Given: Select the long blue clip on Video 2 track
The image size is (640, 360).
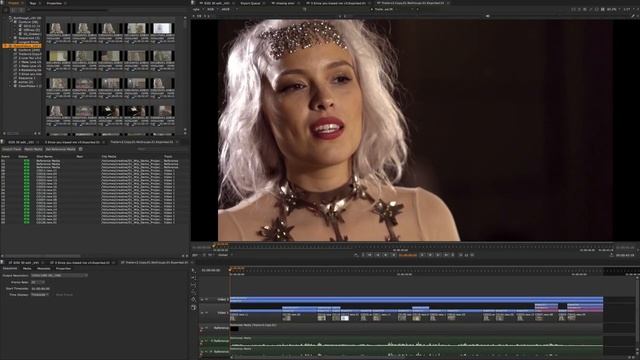Looking at the screenshot, I should (416, 300).
